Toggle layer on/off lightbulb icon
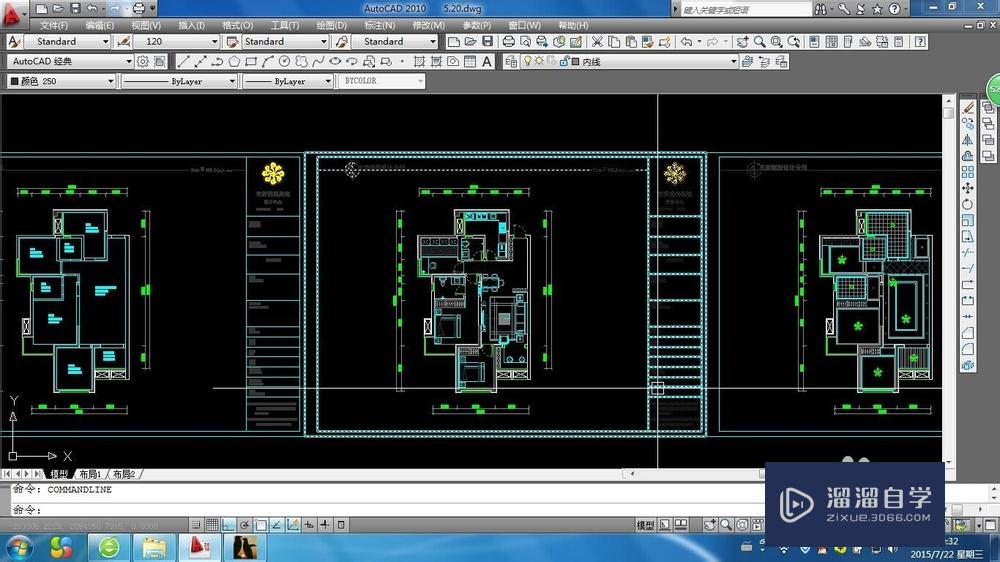 click(x=527, y=61)
